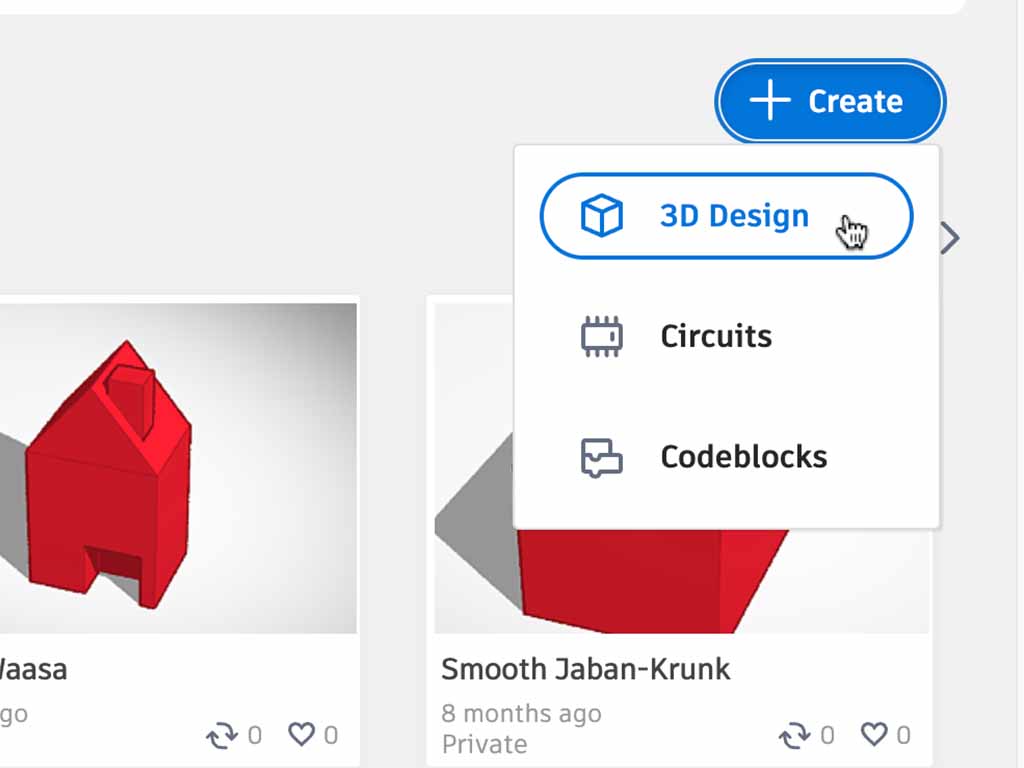This screenshot has height=768, width=1024.
Task: Click the Codeblocks puzzle-block icon
Action: pyautogui.click(x=602, y=457)
